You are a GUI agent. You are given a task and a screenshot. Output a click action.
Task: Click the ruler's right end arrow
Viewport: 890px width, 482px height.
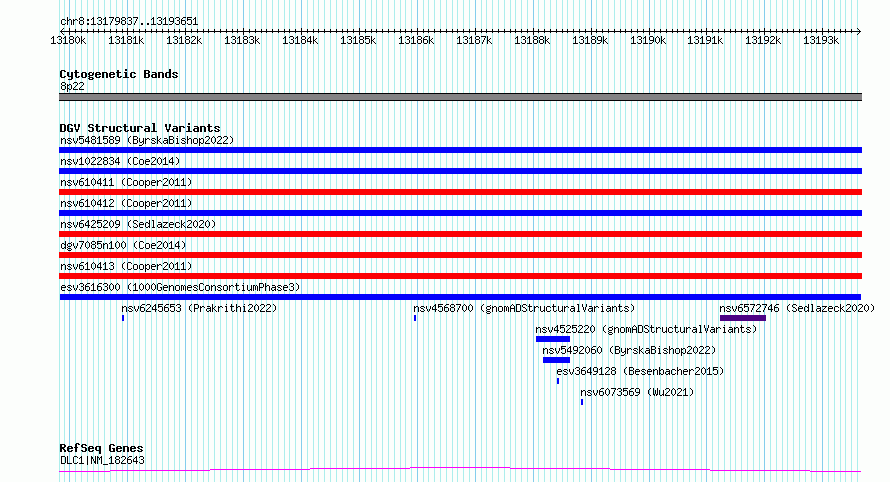point(859,31)
